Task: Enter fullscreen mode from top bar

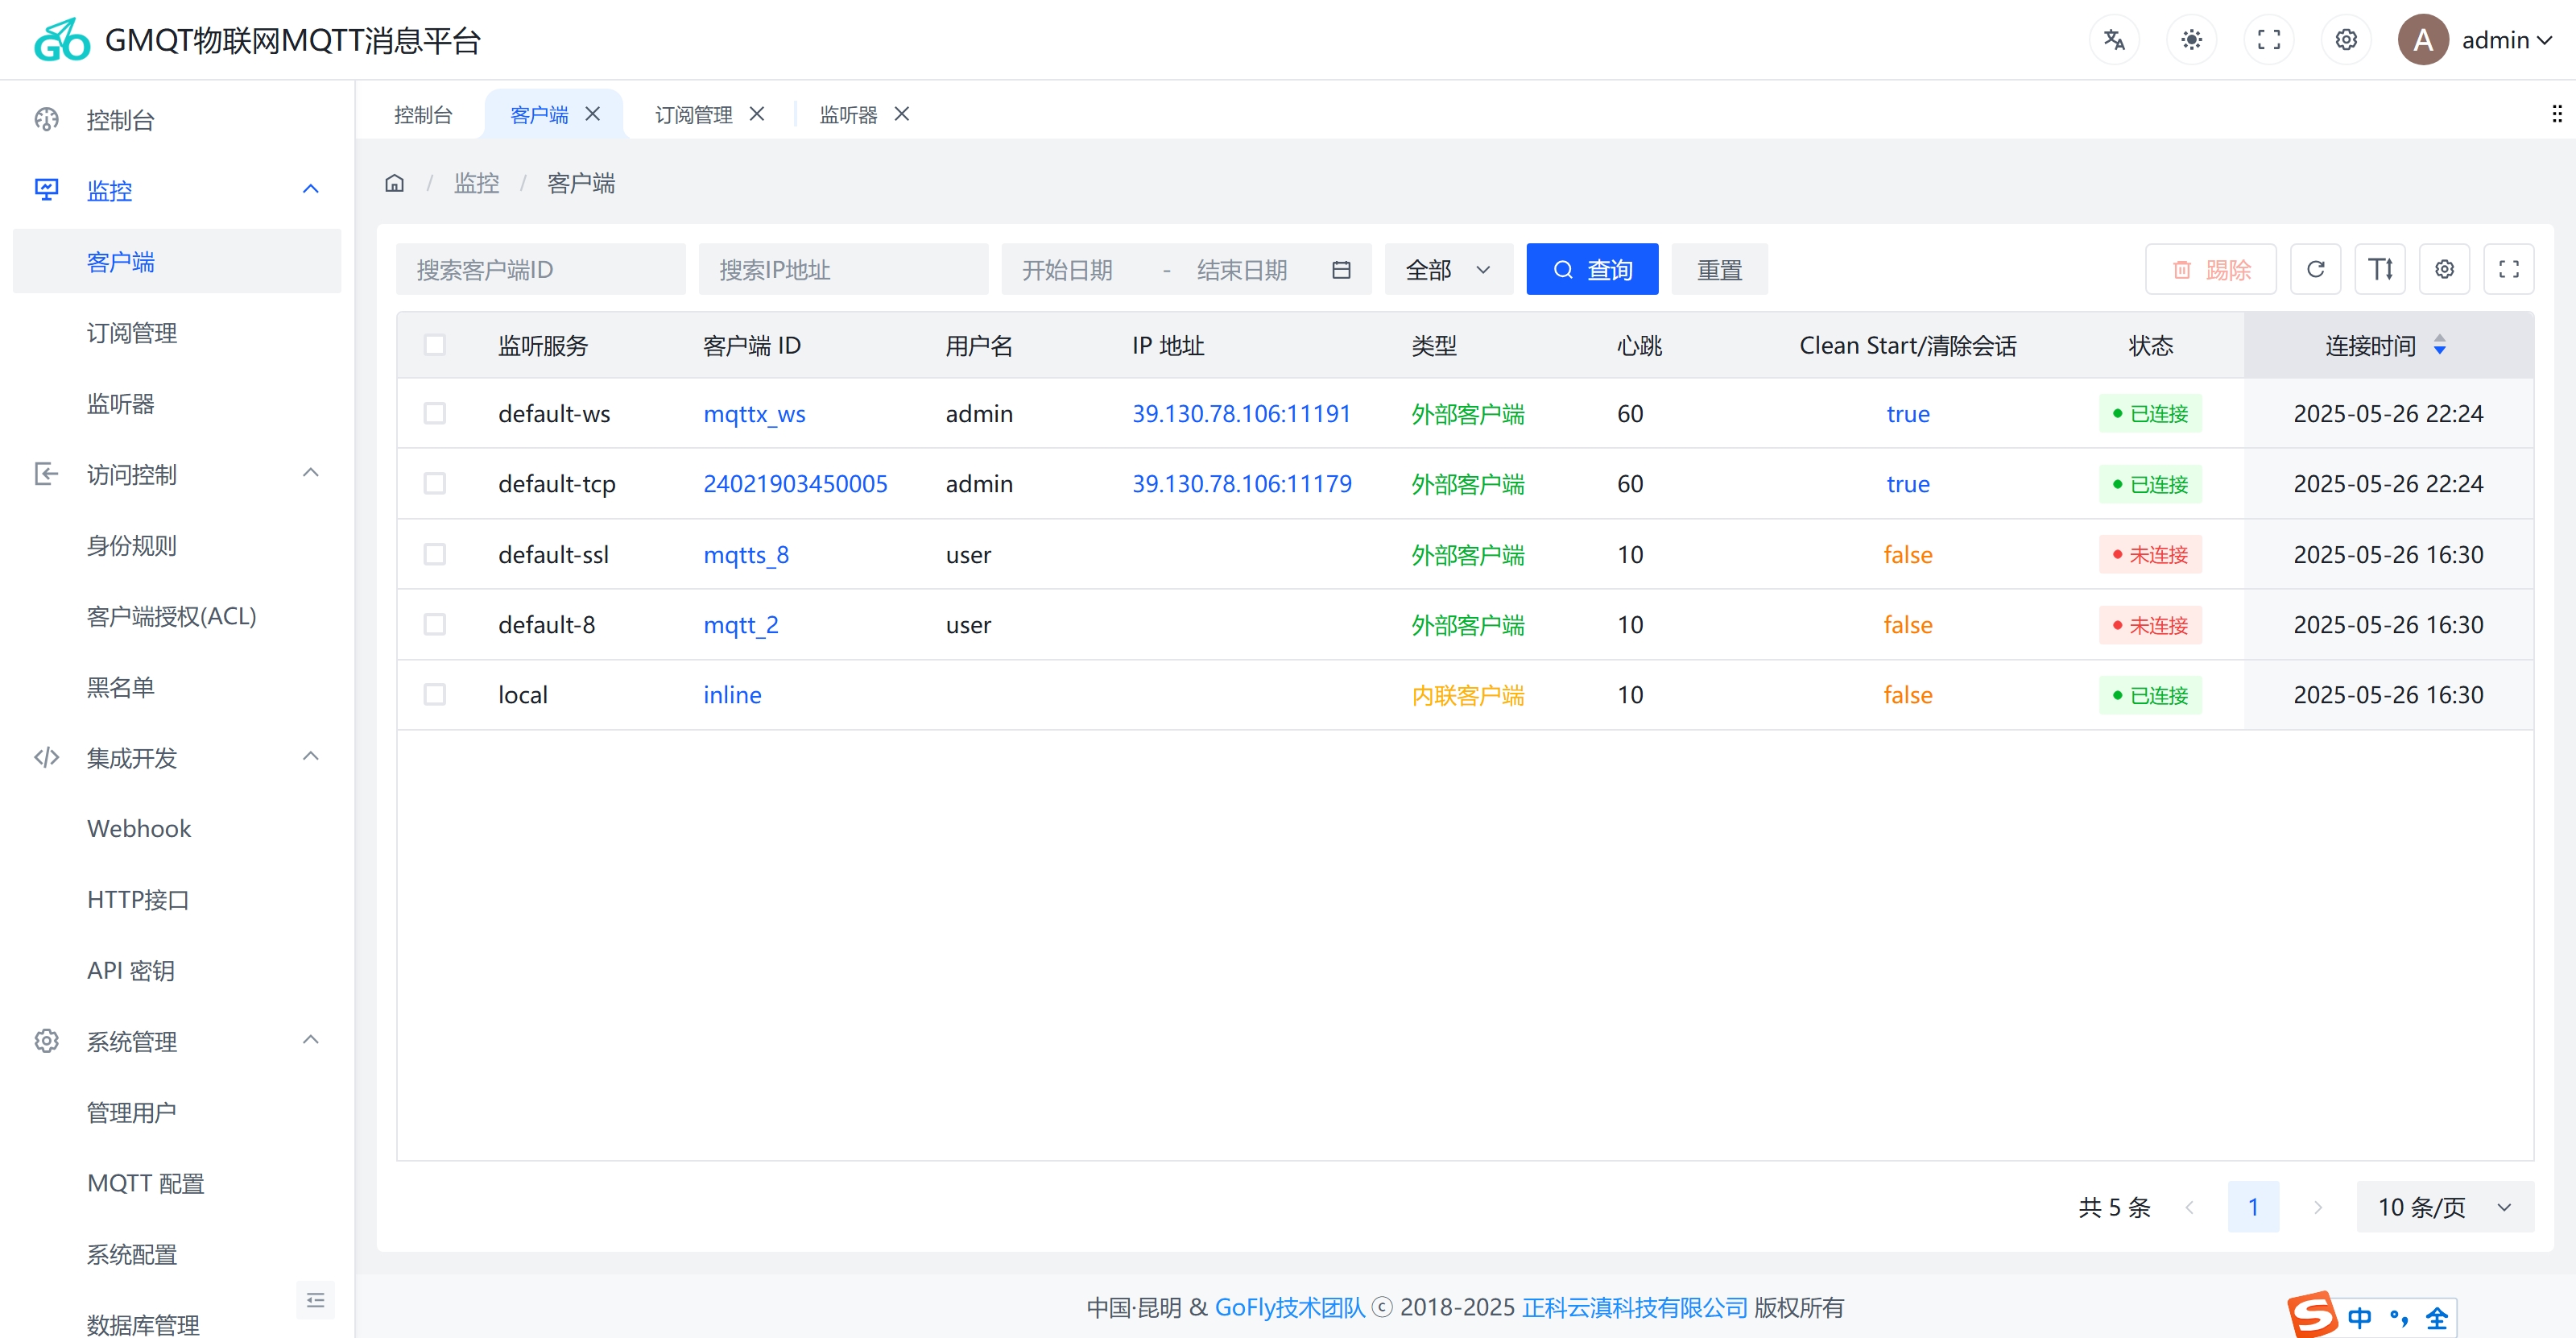Action: click(2269, 39)
